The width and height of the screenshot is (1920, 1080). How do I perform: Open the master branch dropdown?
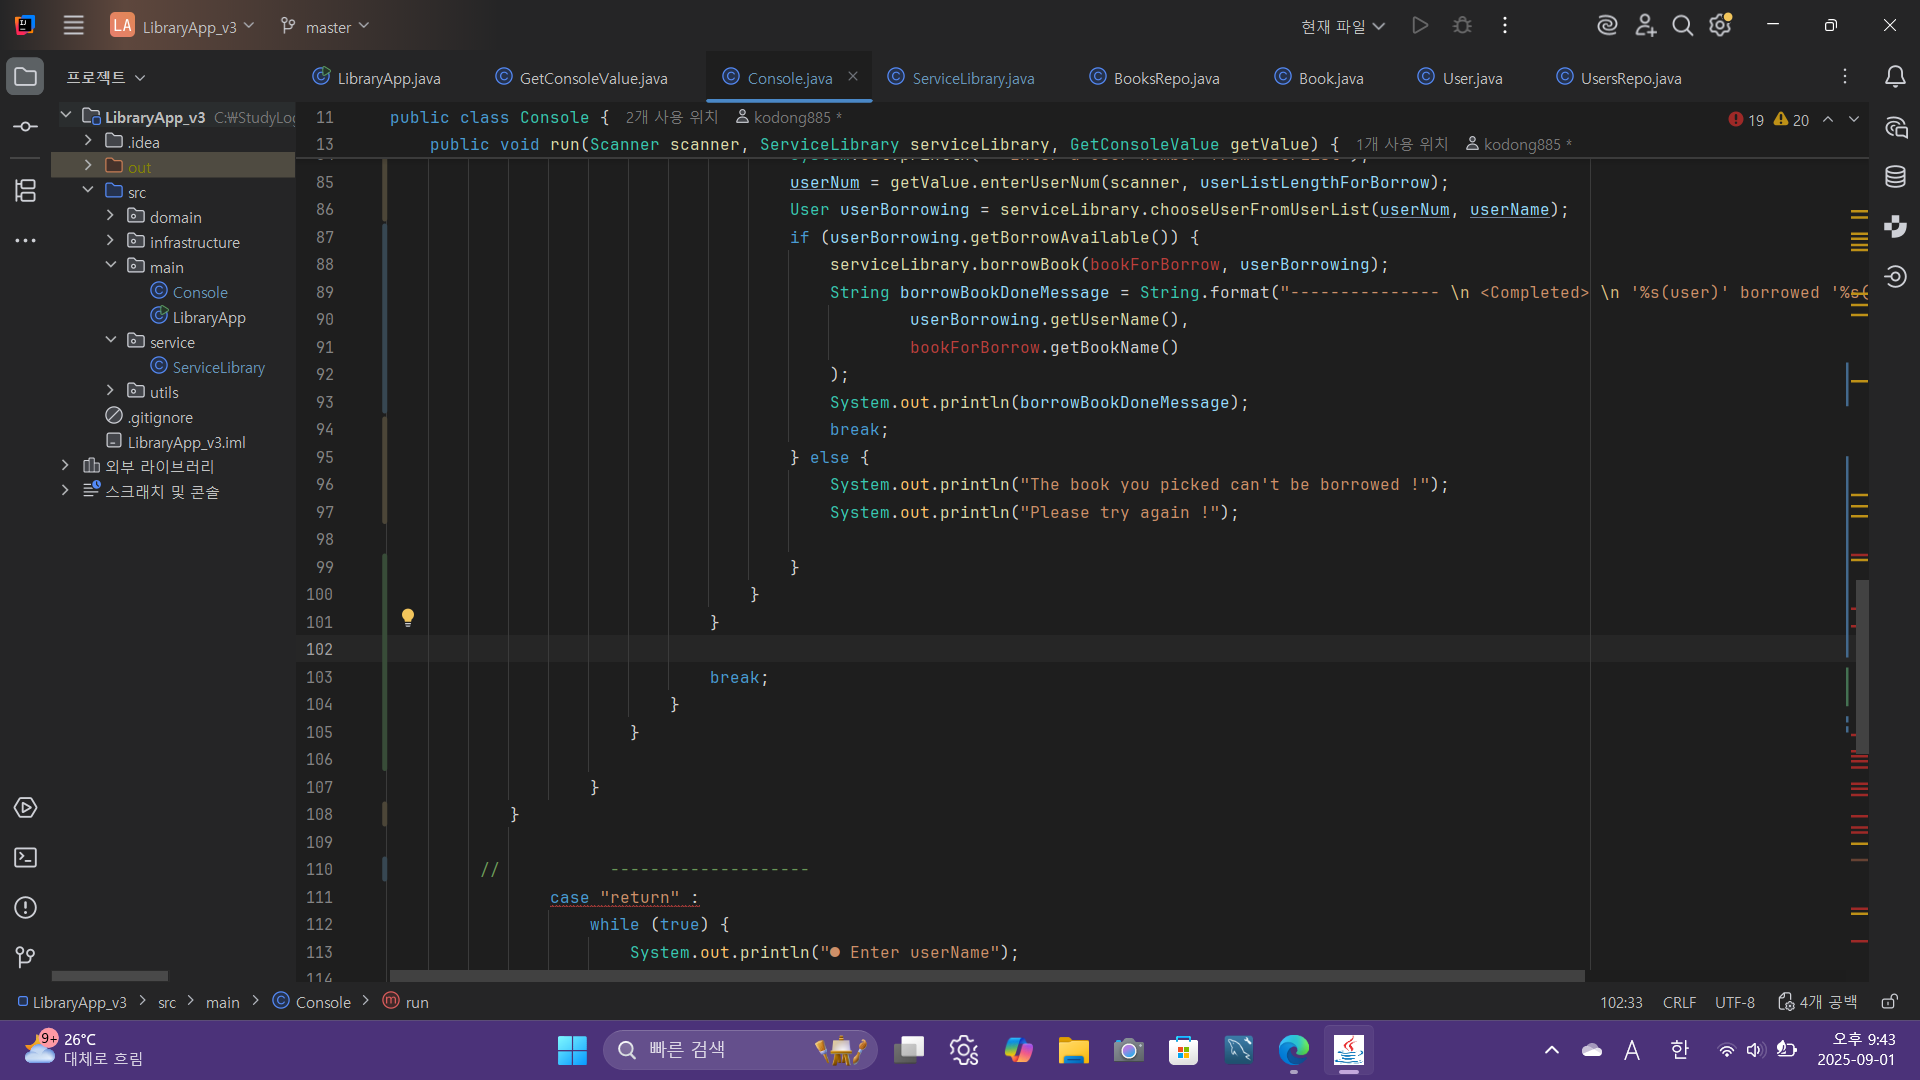click(x=326, y=27)
